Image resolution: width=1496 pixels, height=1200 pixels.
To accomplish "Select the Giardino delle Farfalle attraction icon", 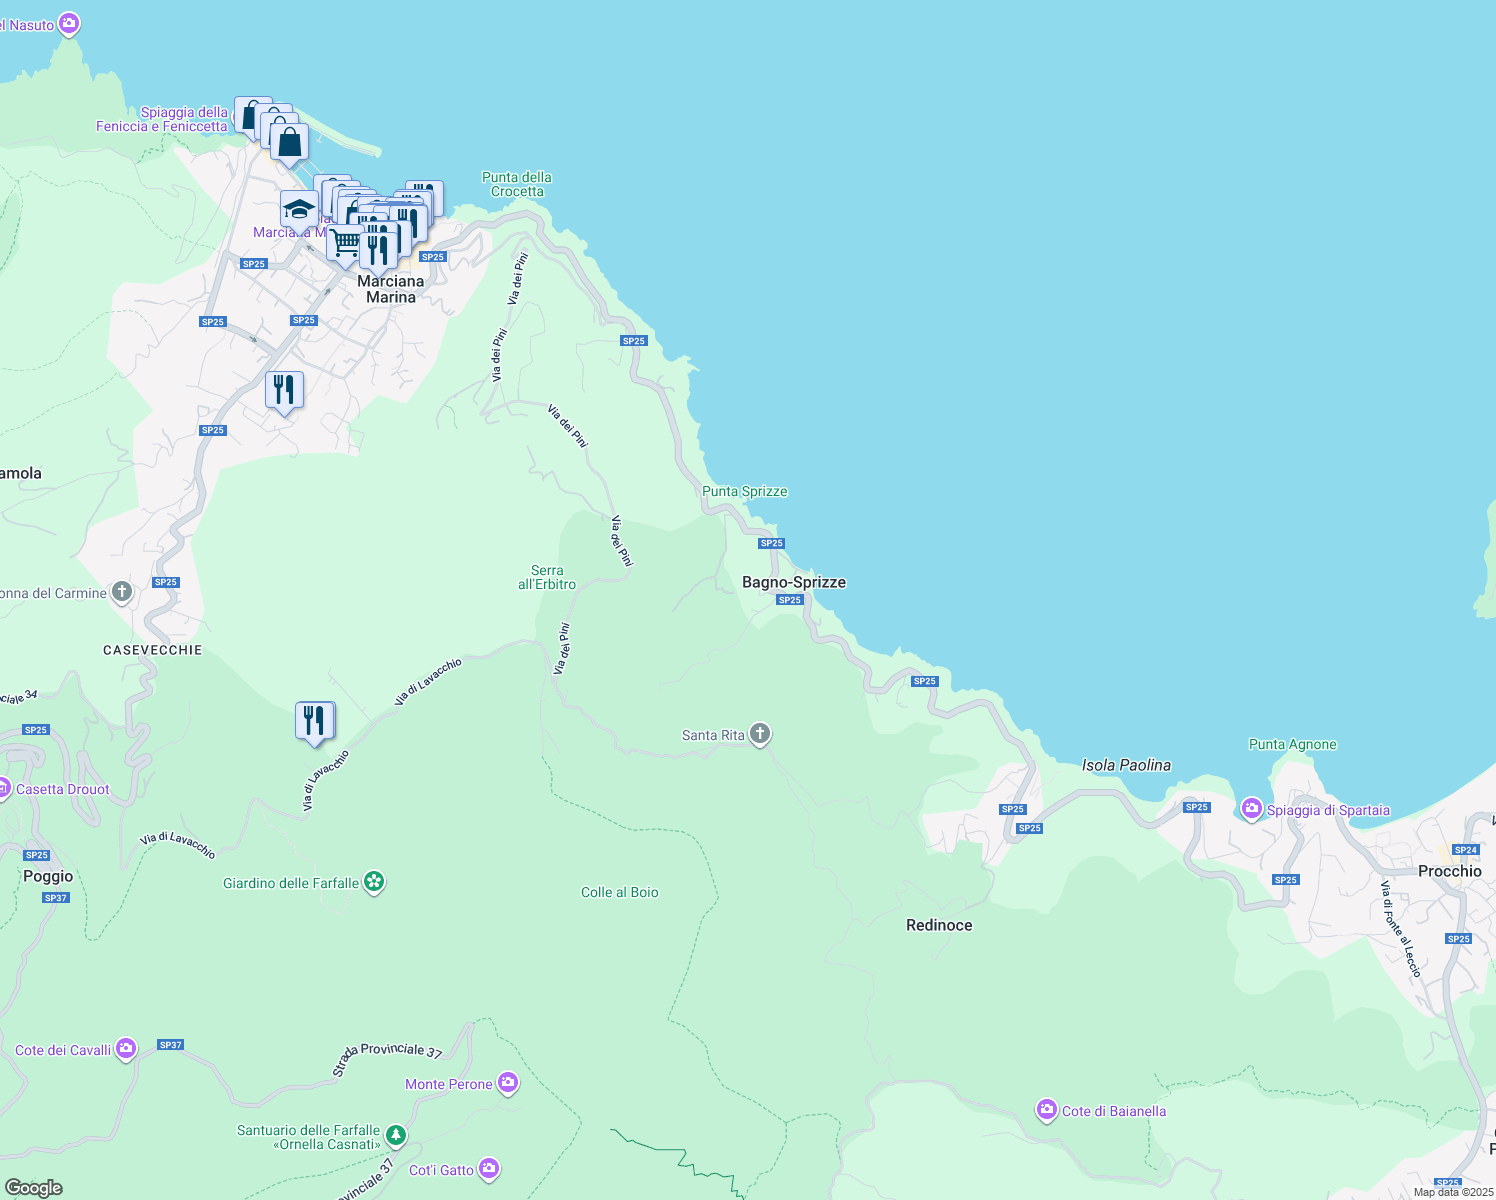I will 374,880.
